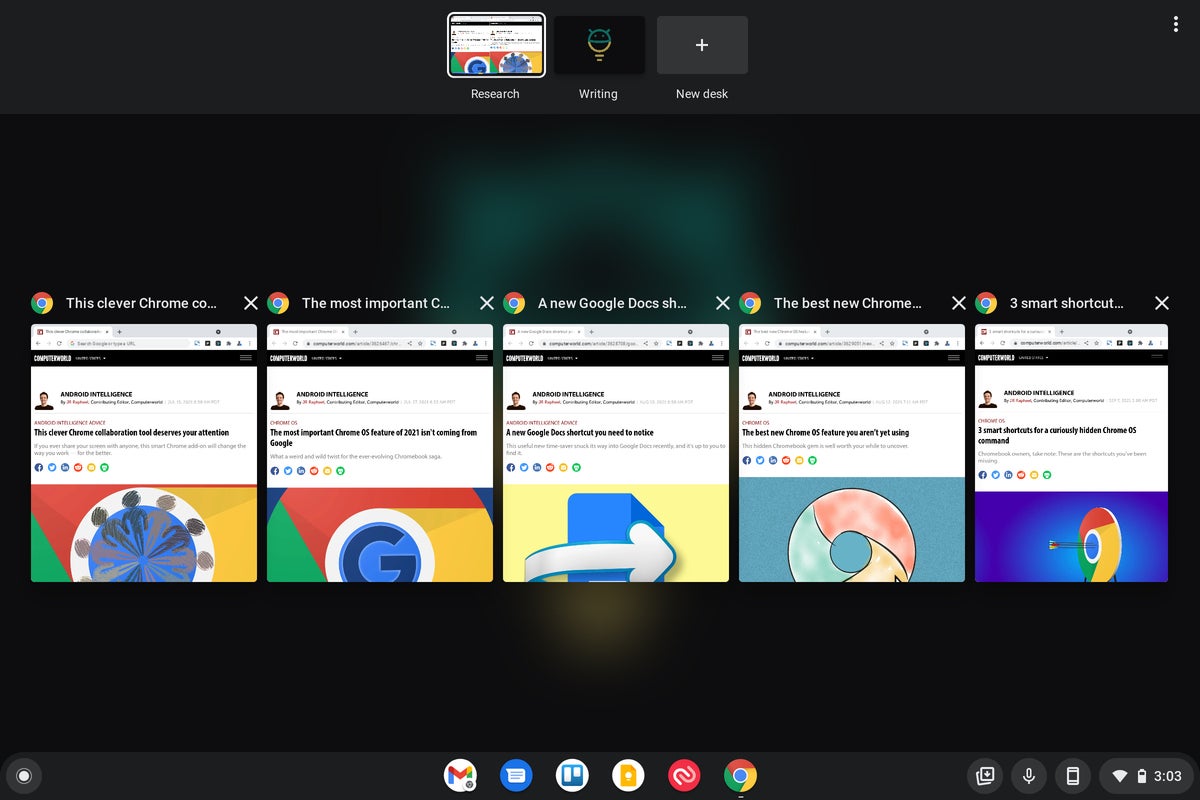The image size is (1200, 800).
Task: Close 'This clever Chrome co...' window
Action: pos(251,303)
